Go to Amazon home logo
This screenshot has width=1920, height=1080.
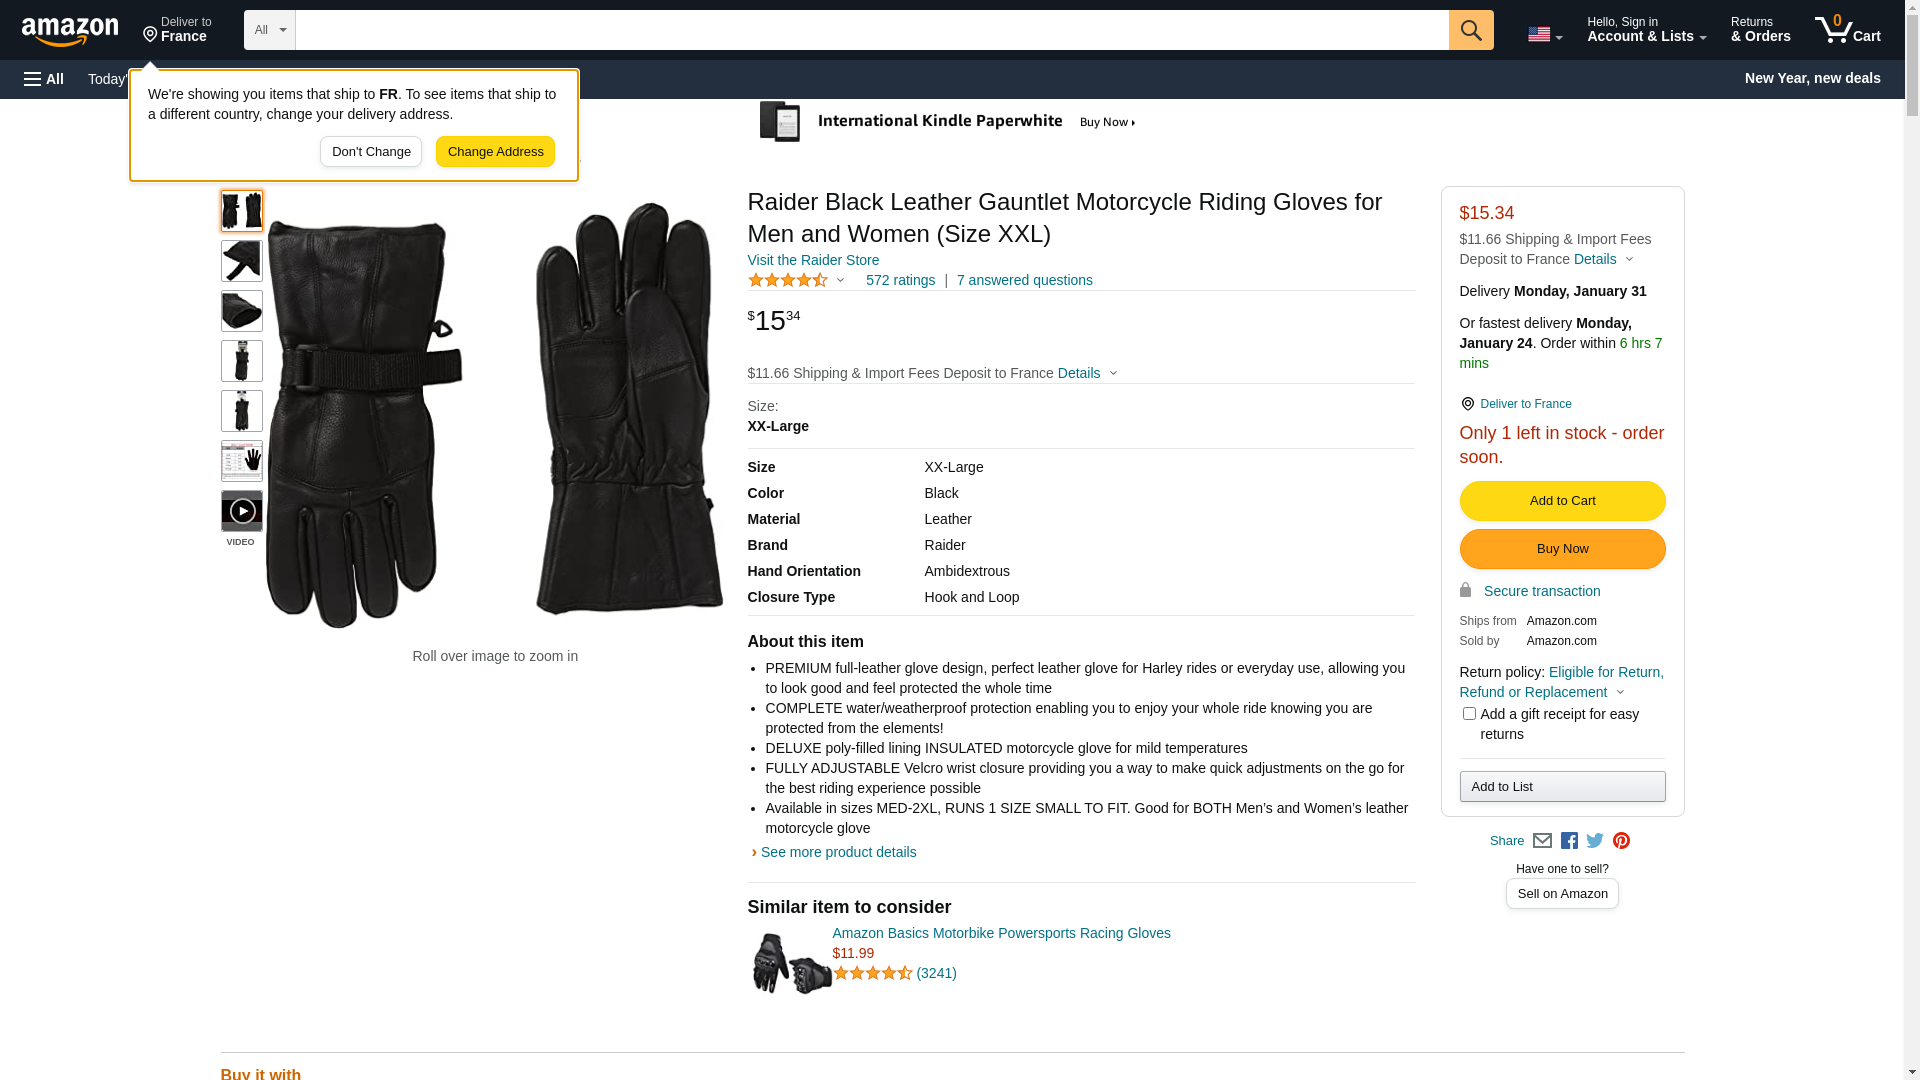[x=70, y=31]
